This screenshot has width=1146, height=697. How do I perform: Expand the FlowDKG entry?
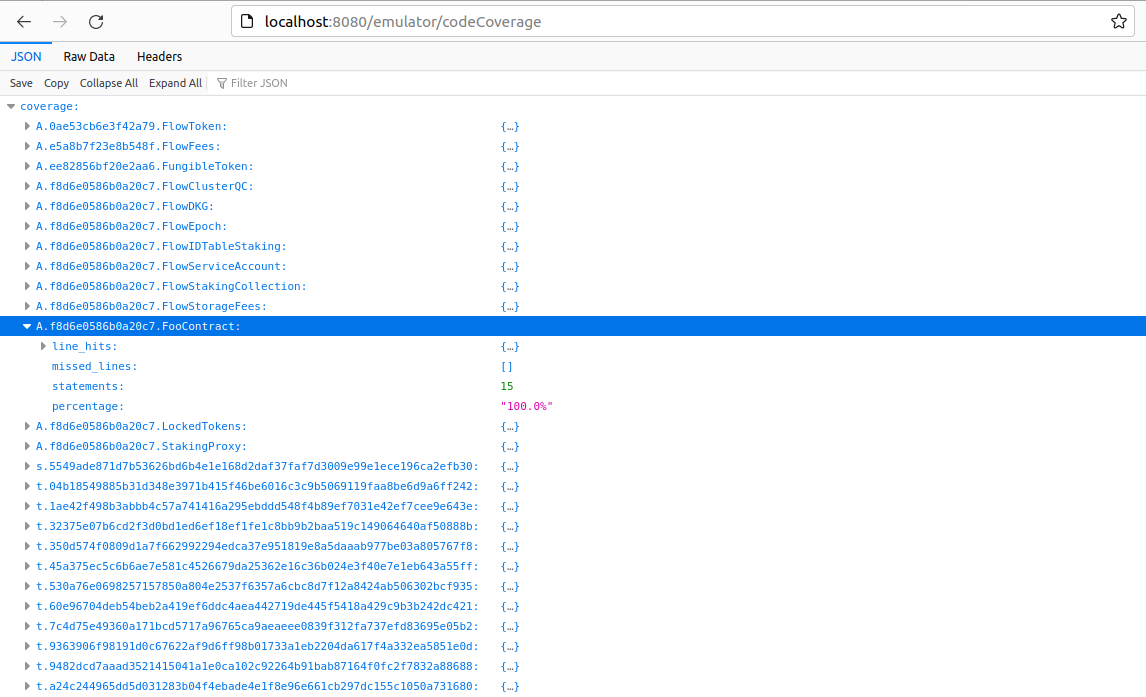click(27, 207)
